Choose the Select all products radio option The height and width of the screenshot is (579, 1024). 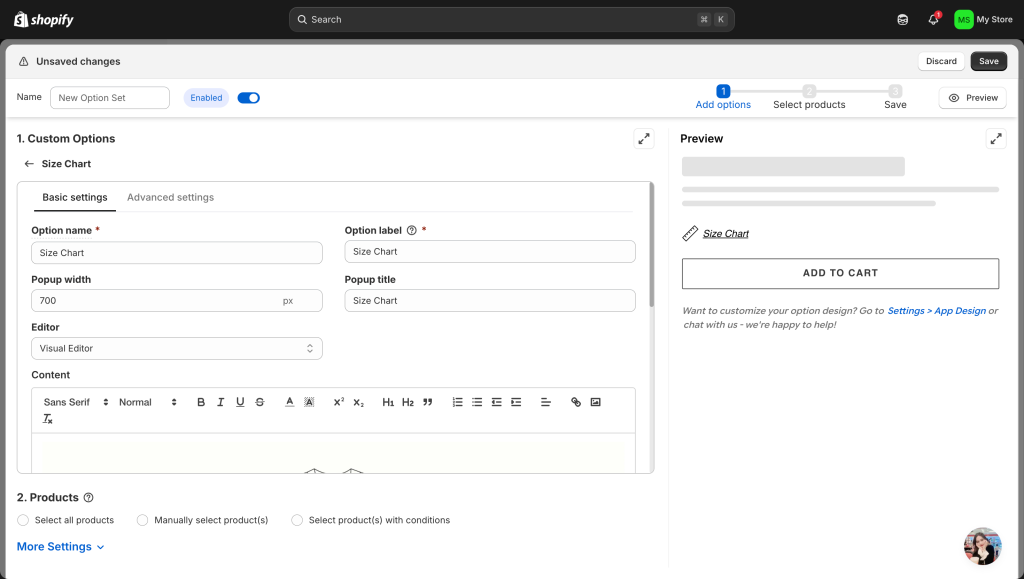[x=23, y=520]
